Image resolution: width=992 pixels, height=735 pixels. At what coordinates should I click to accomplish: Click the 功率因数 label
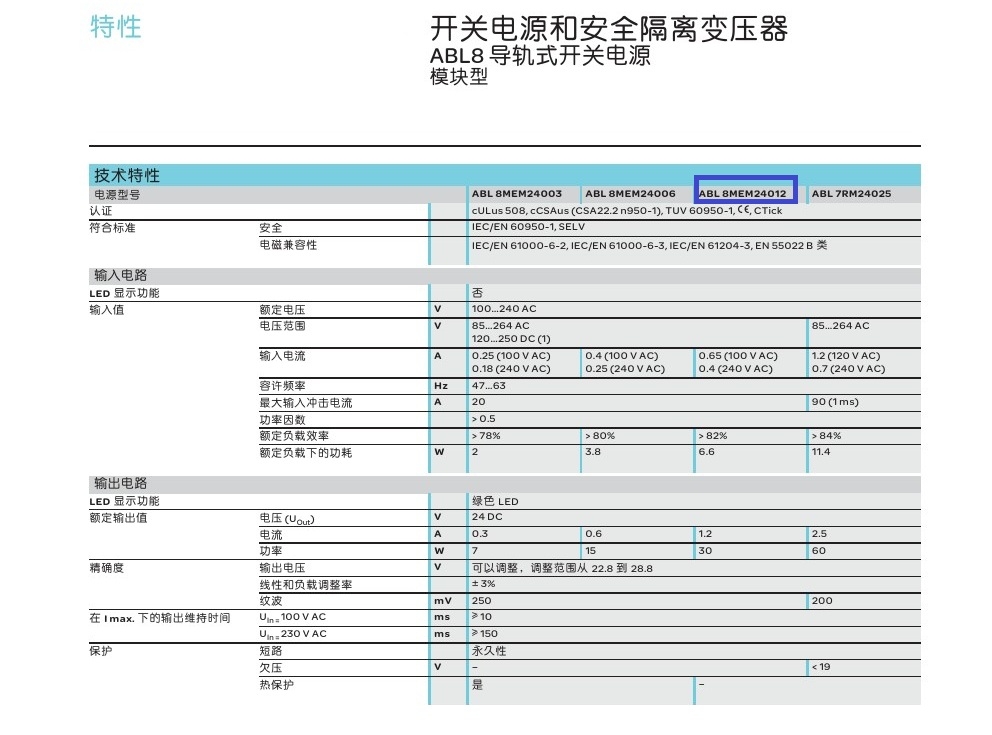click(282, 419)
